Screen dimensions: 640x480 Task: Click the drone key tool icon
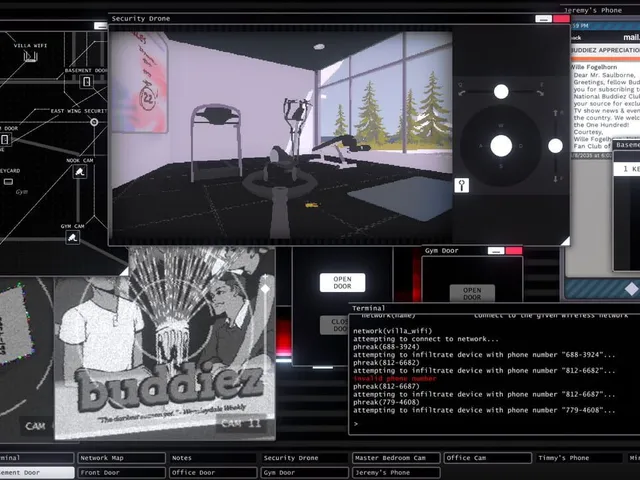462,185
